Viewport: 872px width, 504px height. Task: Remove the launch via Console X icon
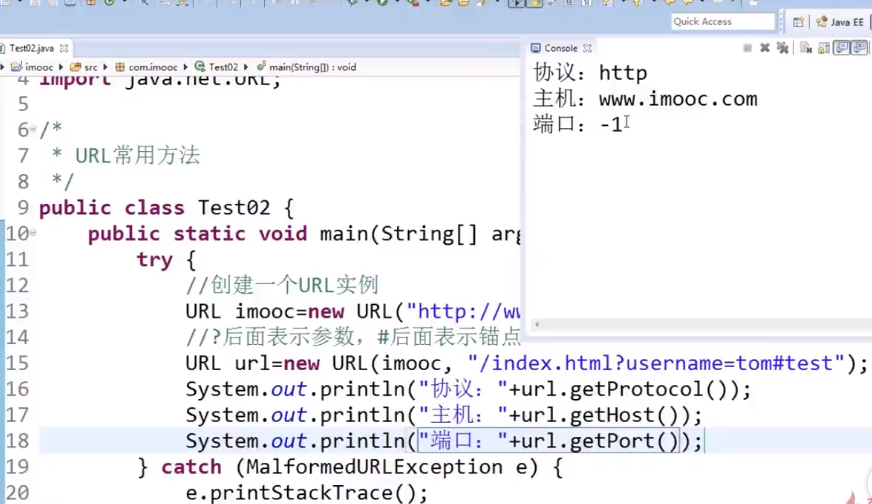765,48
